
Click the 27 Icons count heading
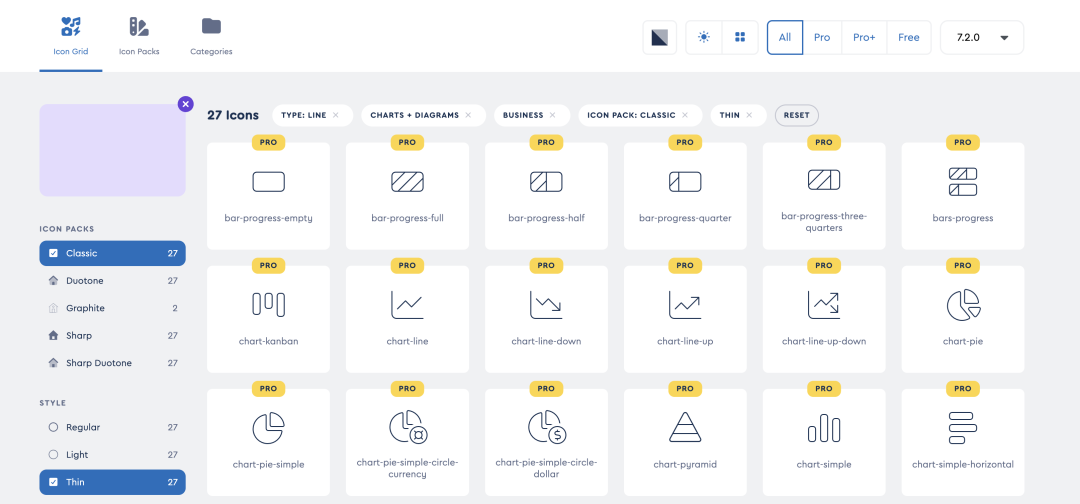pyautogui.click(x=233, y=116)
